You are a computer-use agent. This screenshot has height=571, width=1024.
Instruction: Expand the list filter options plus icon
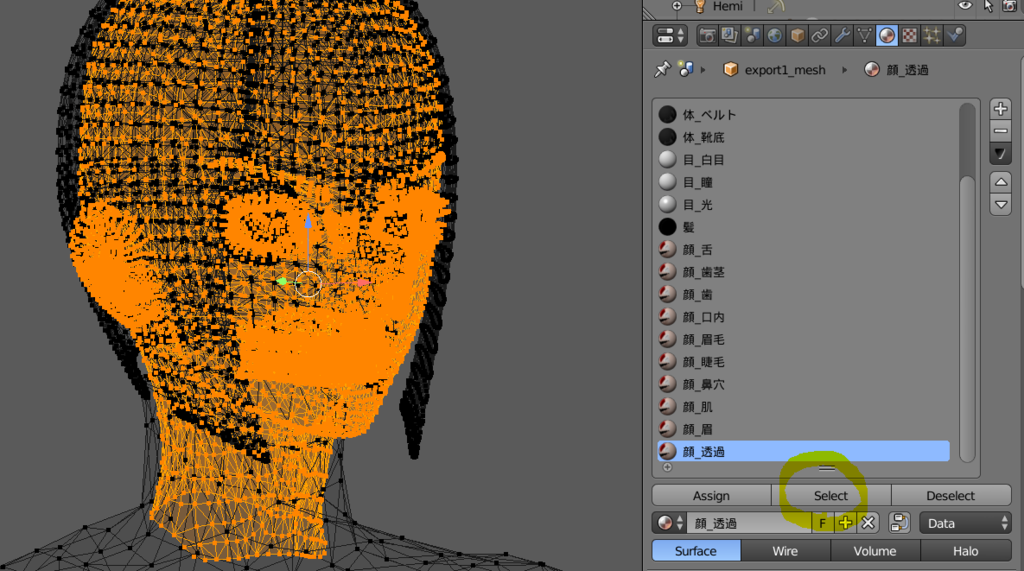(x=667, y=467)
